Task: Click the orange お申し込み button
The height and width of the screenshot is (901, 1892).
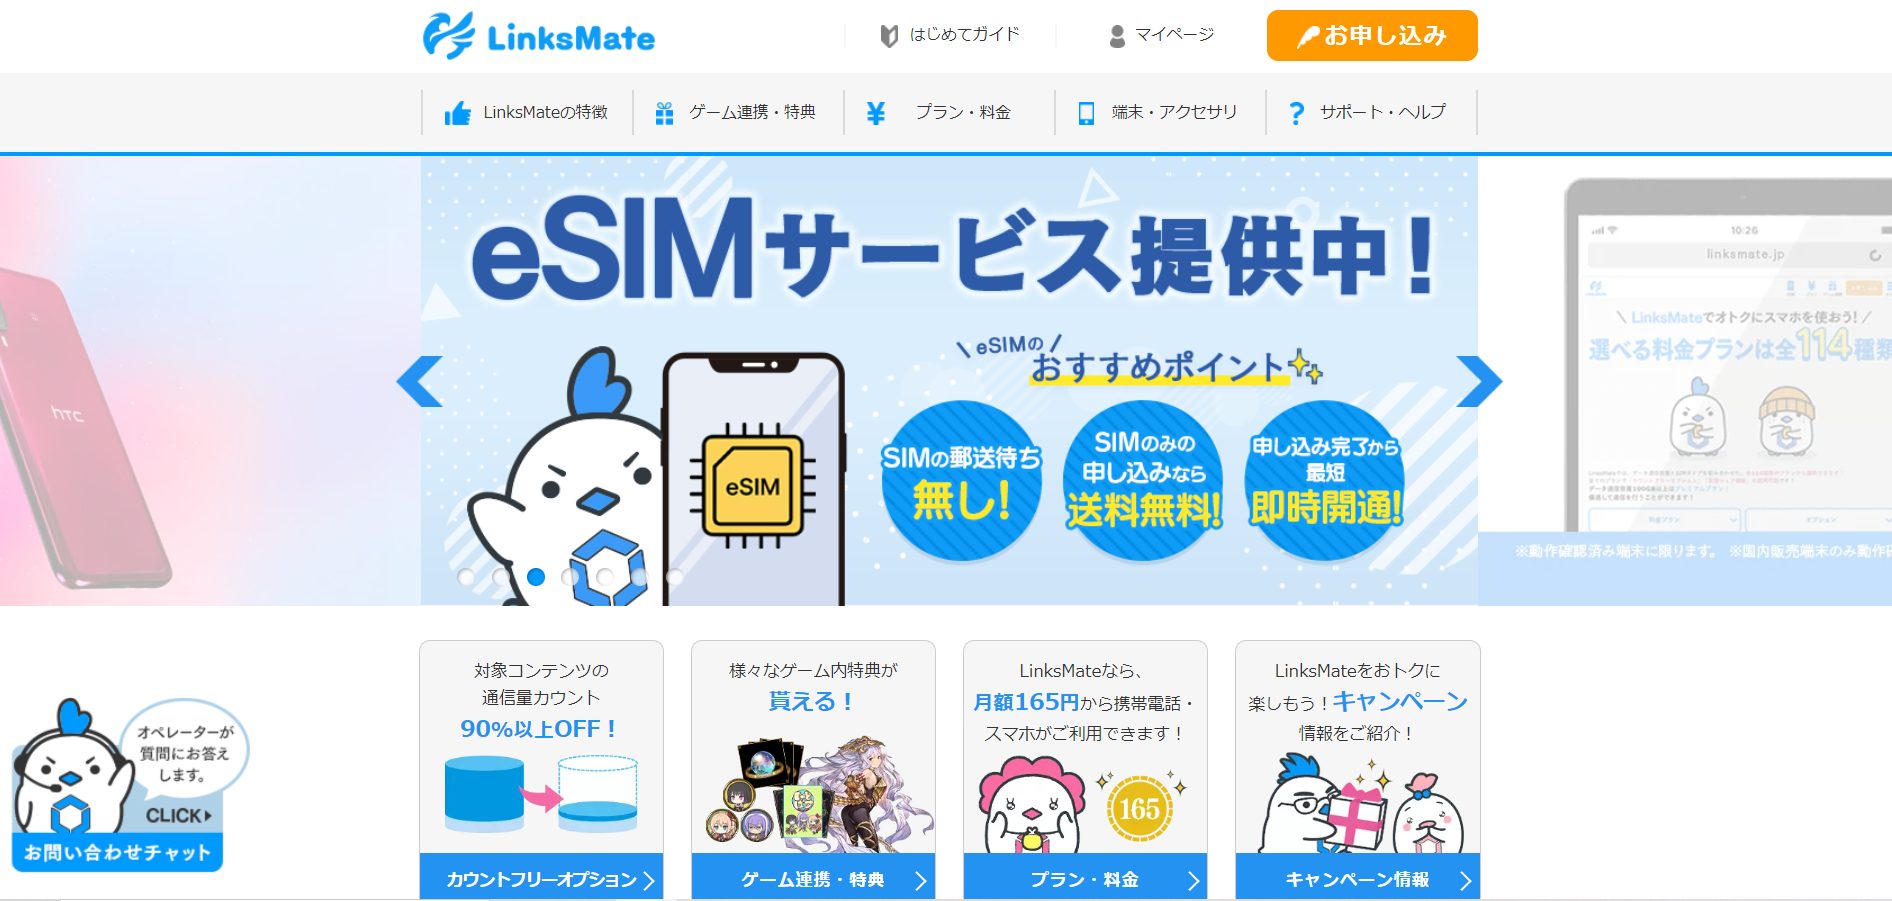Action: pos(1372,36)
